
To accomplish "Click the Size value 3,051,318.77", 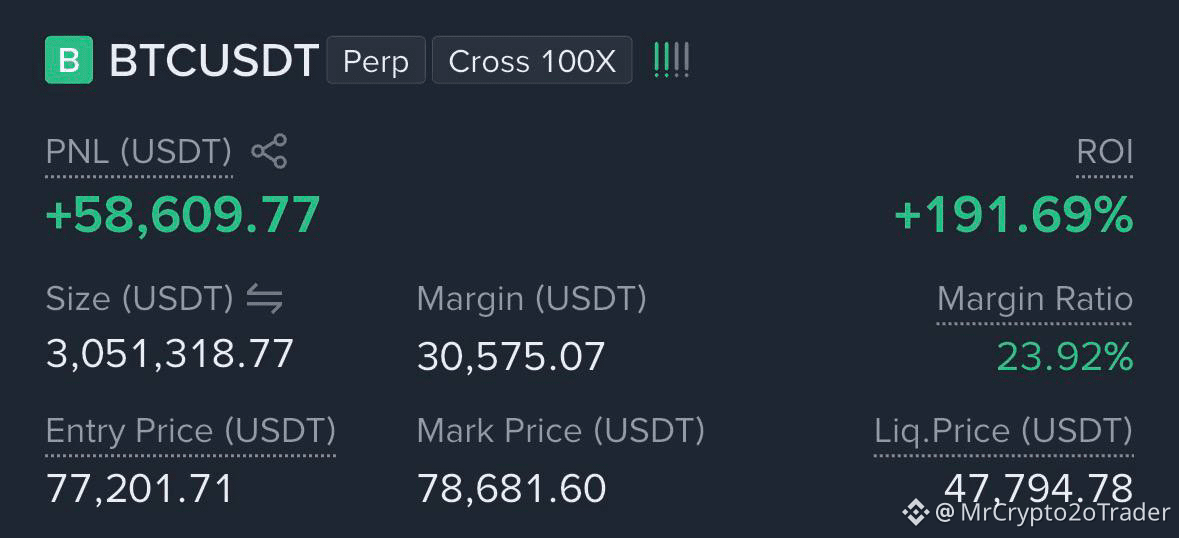I will pos(169,354).
